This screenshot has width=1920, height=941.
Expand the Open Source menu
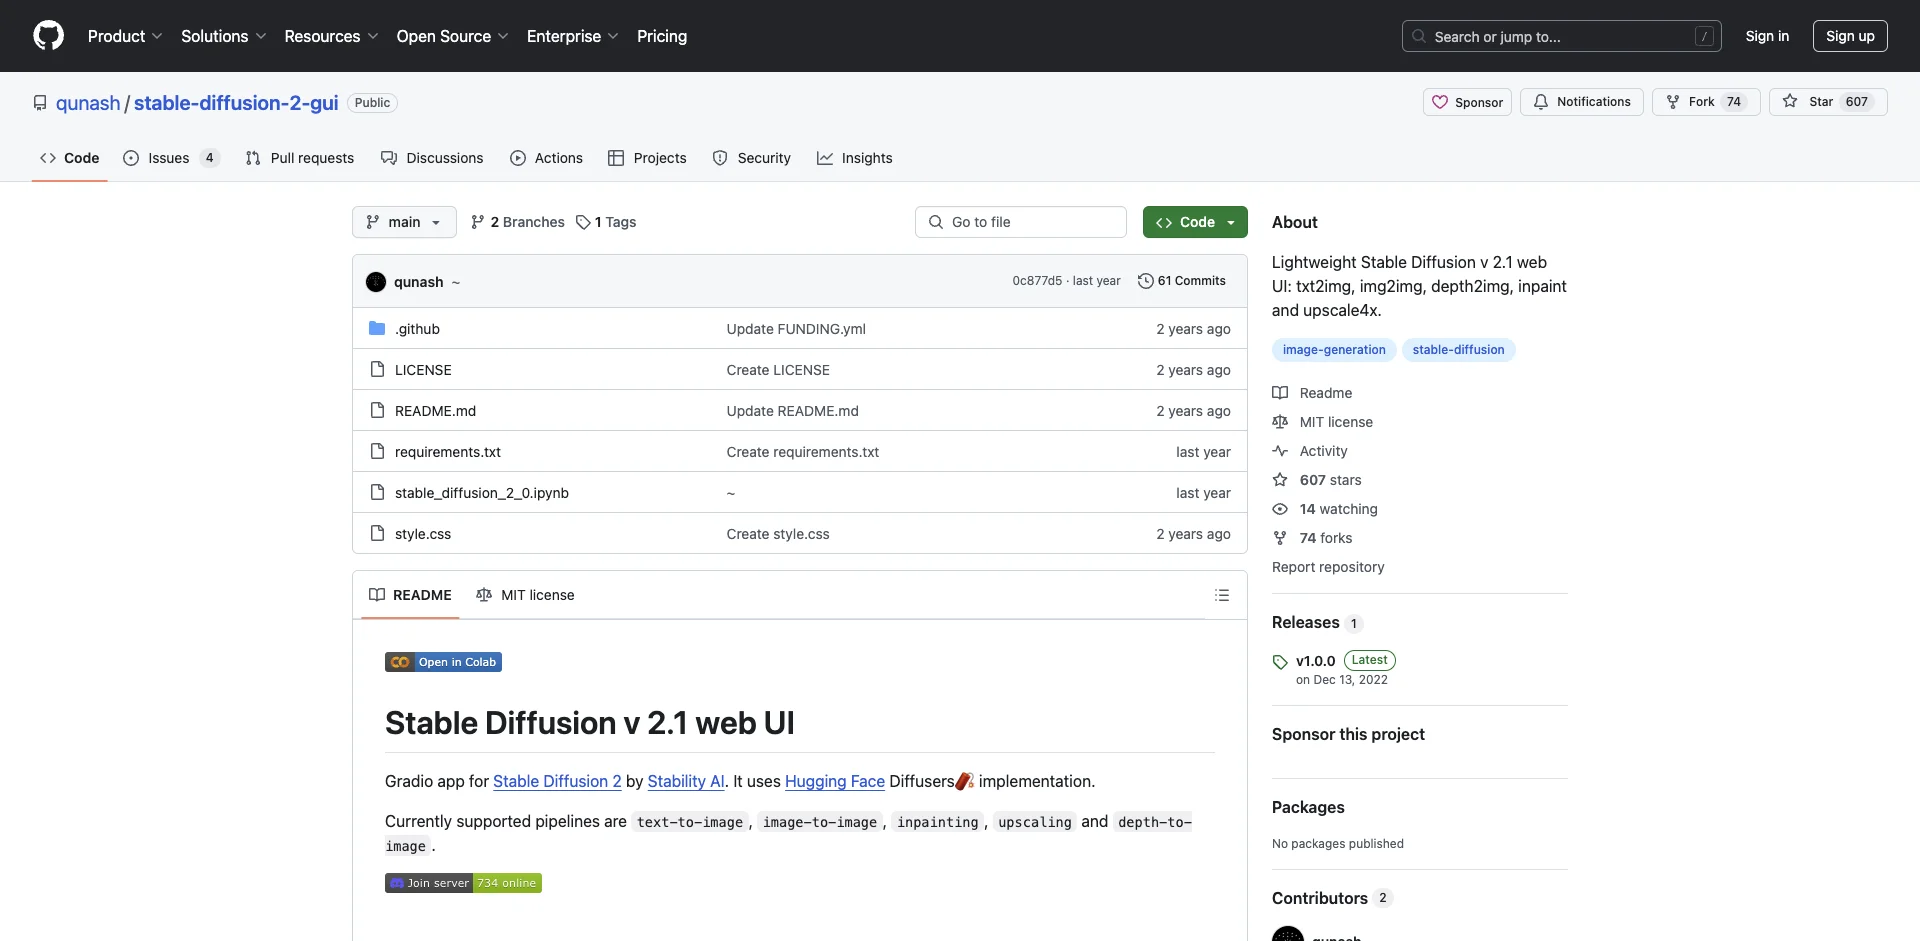452,36
